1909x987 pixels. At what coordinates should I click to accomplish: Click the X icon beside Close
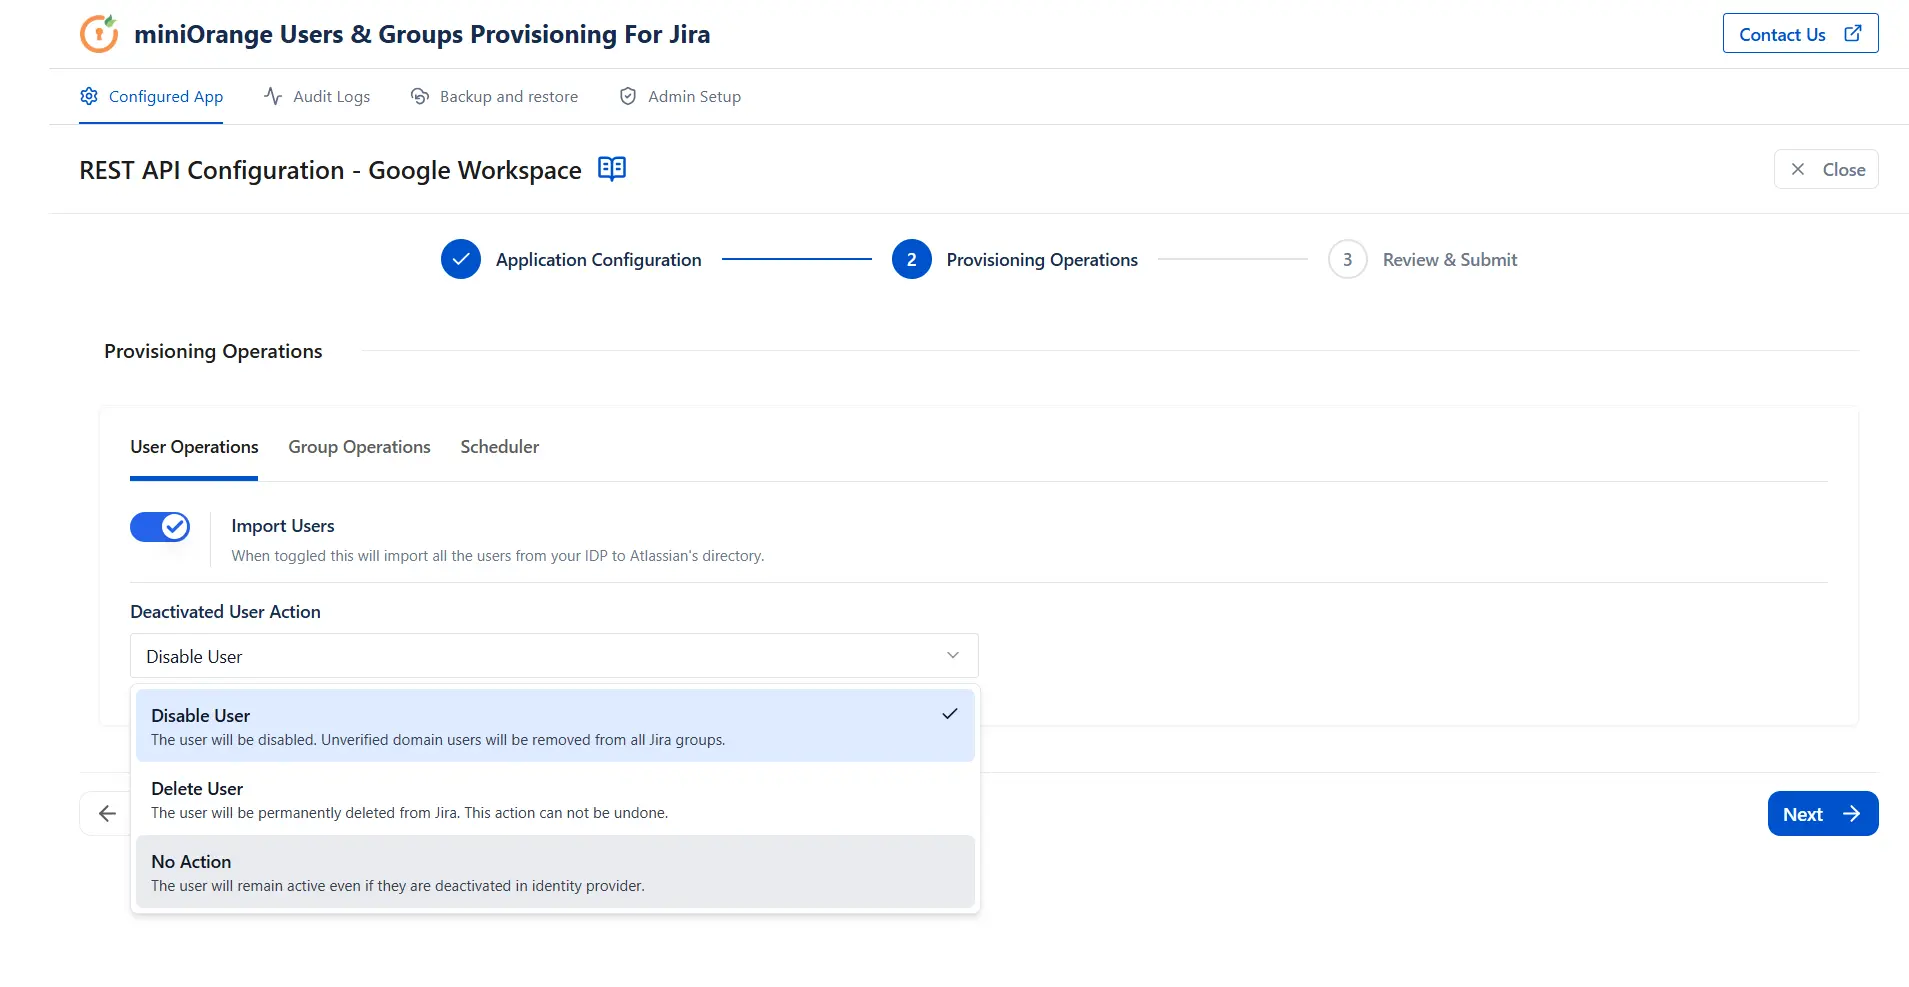pyautogui.click(x=1798, y=169)
